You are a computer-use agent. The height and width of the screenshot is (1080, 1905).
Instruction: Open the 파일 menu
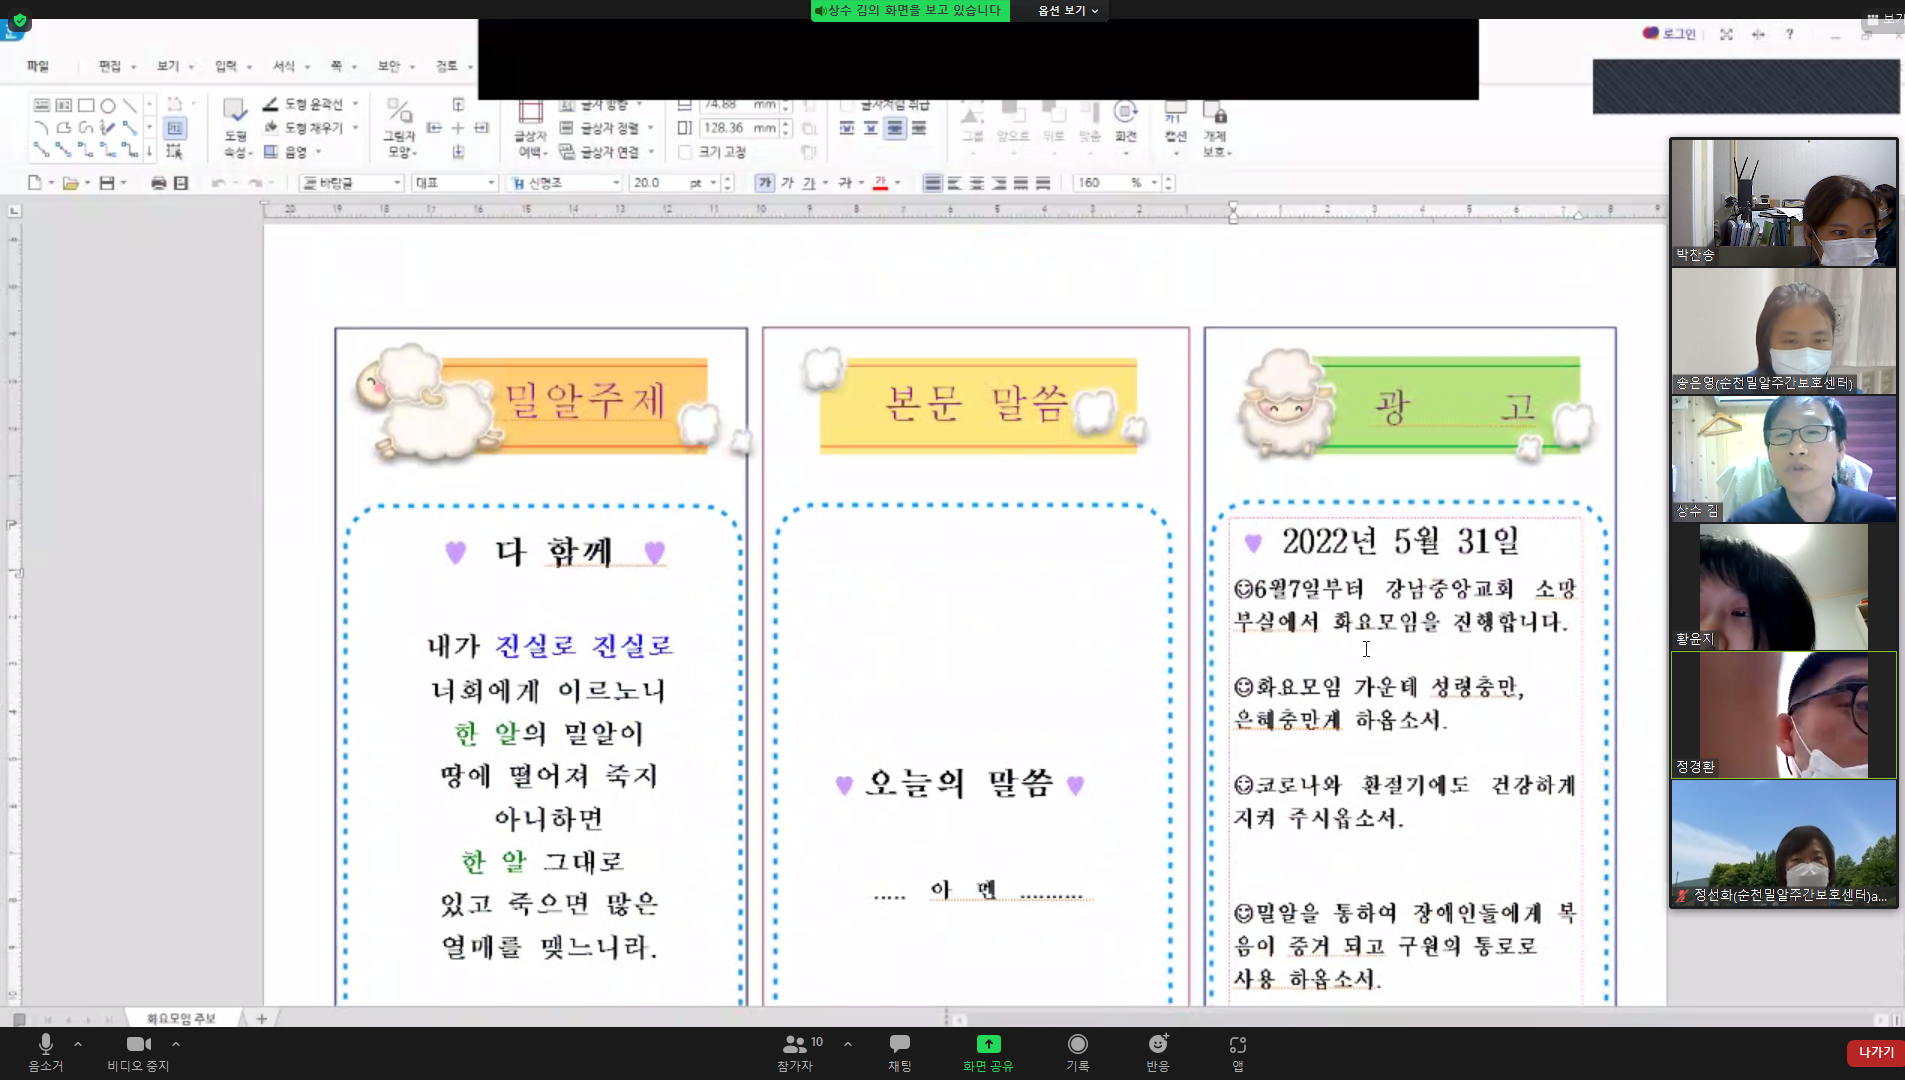tap(38, 66)
